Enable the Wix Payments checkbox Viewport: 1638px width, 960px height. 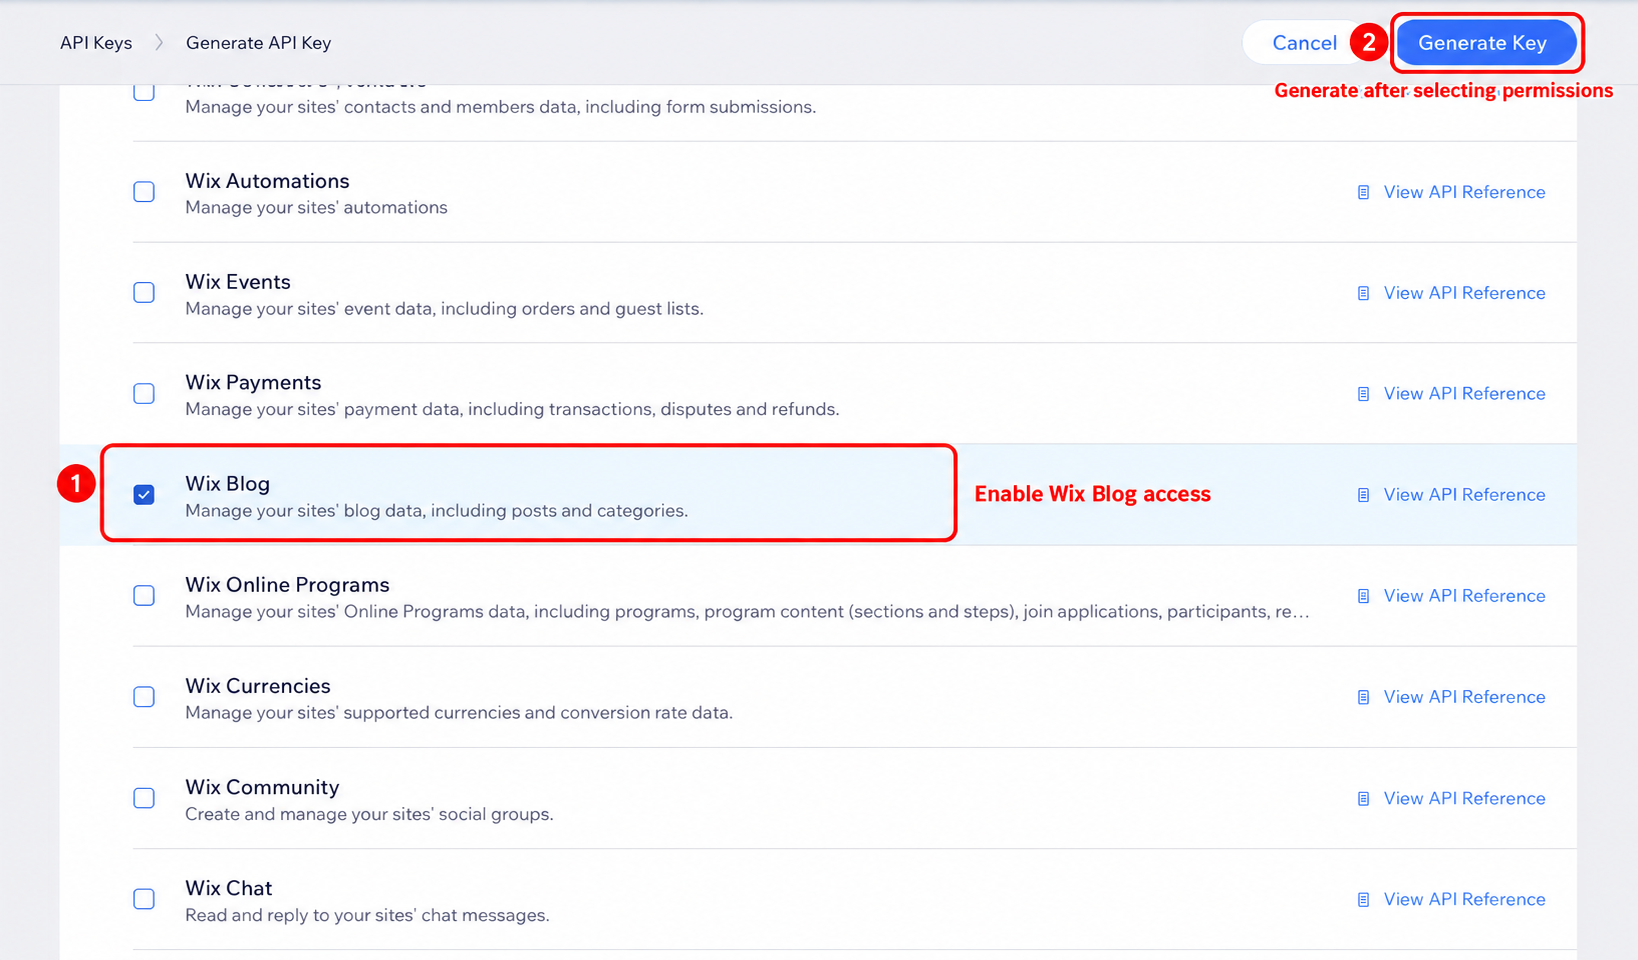coord(144,394)
